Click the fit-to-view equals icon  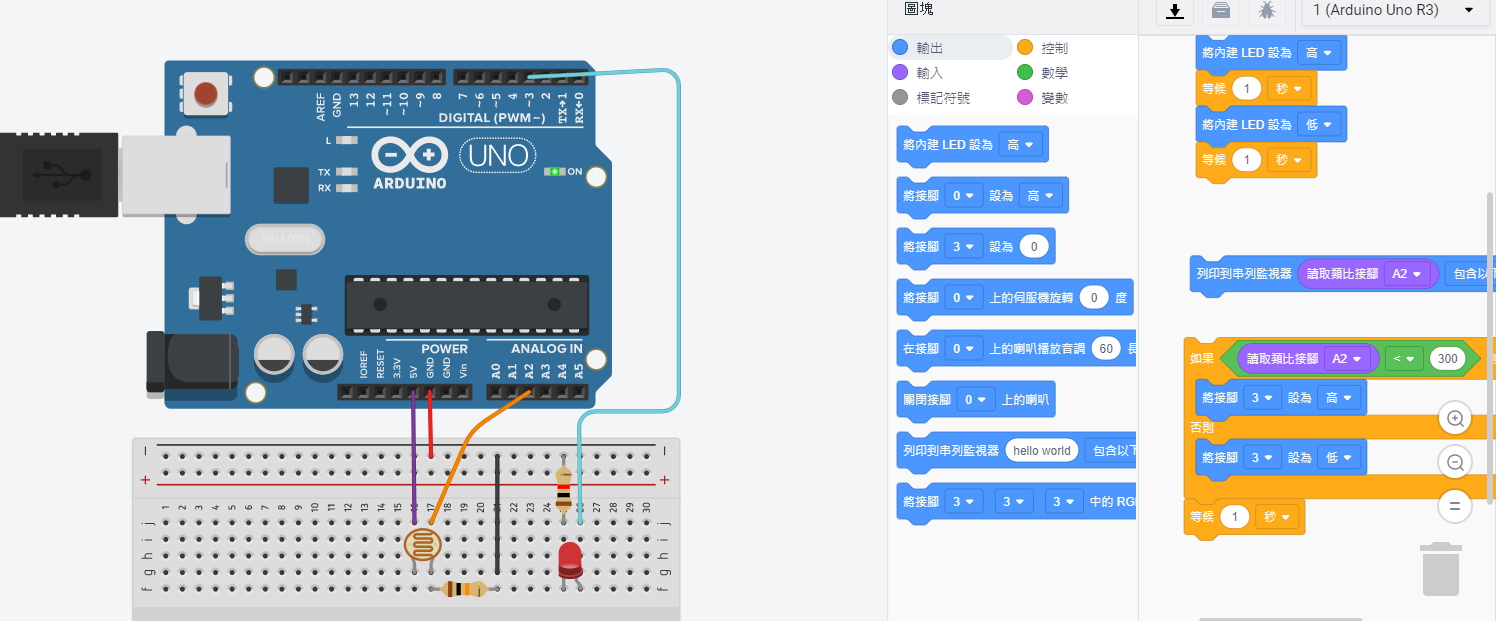pos(1455,505)
